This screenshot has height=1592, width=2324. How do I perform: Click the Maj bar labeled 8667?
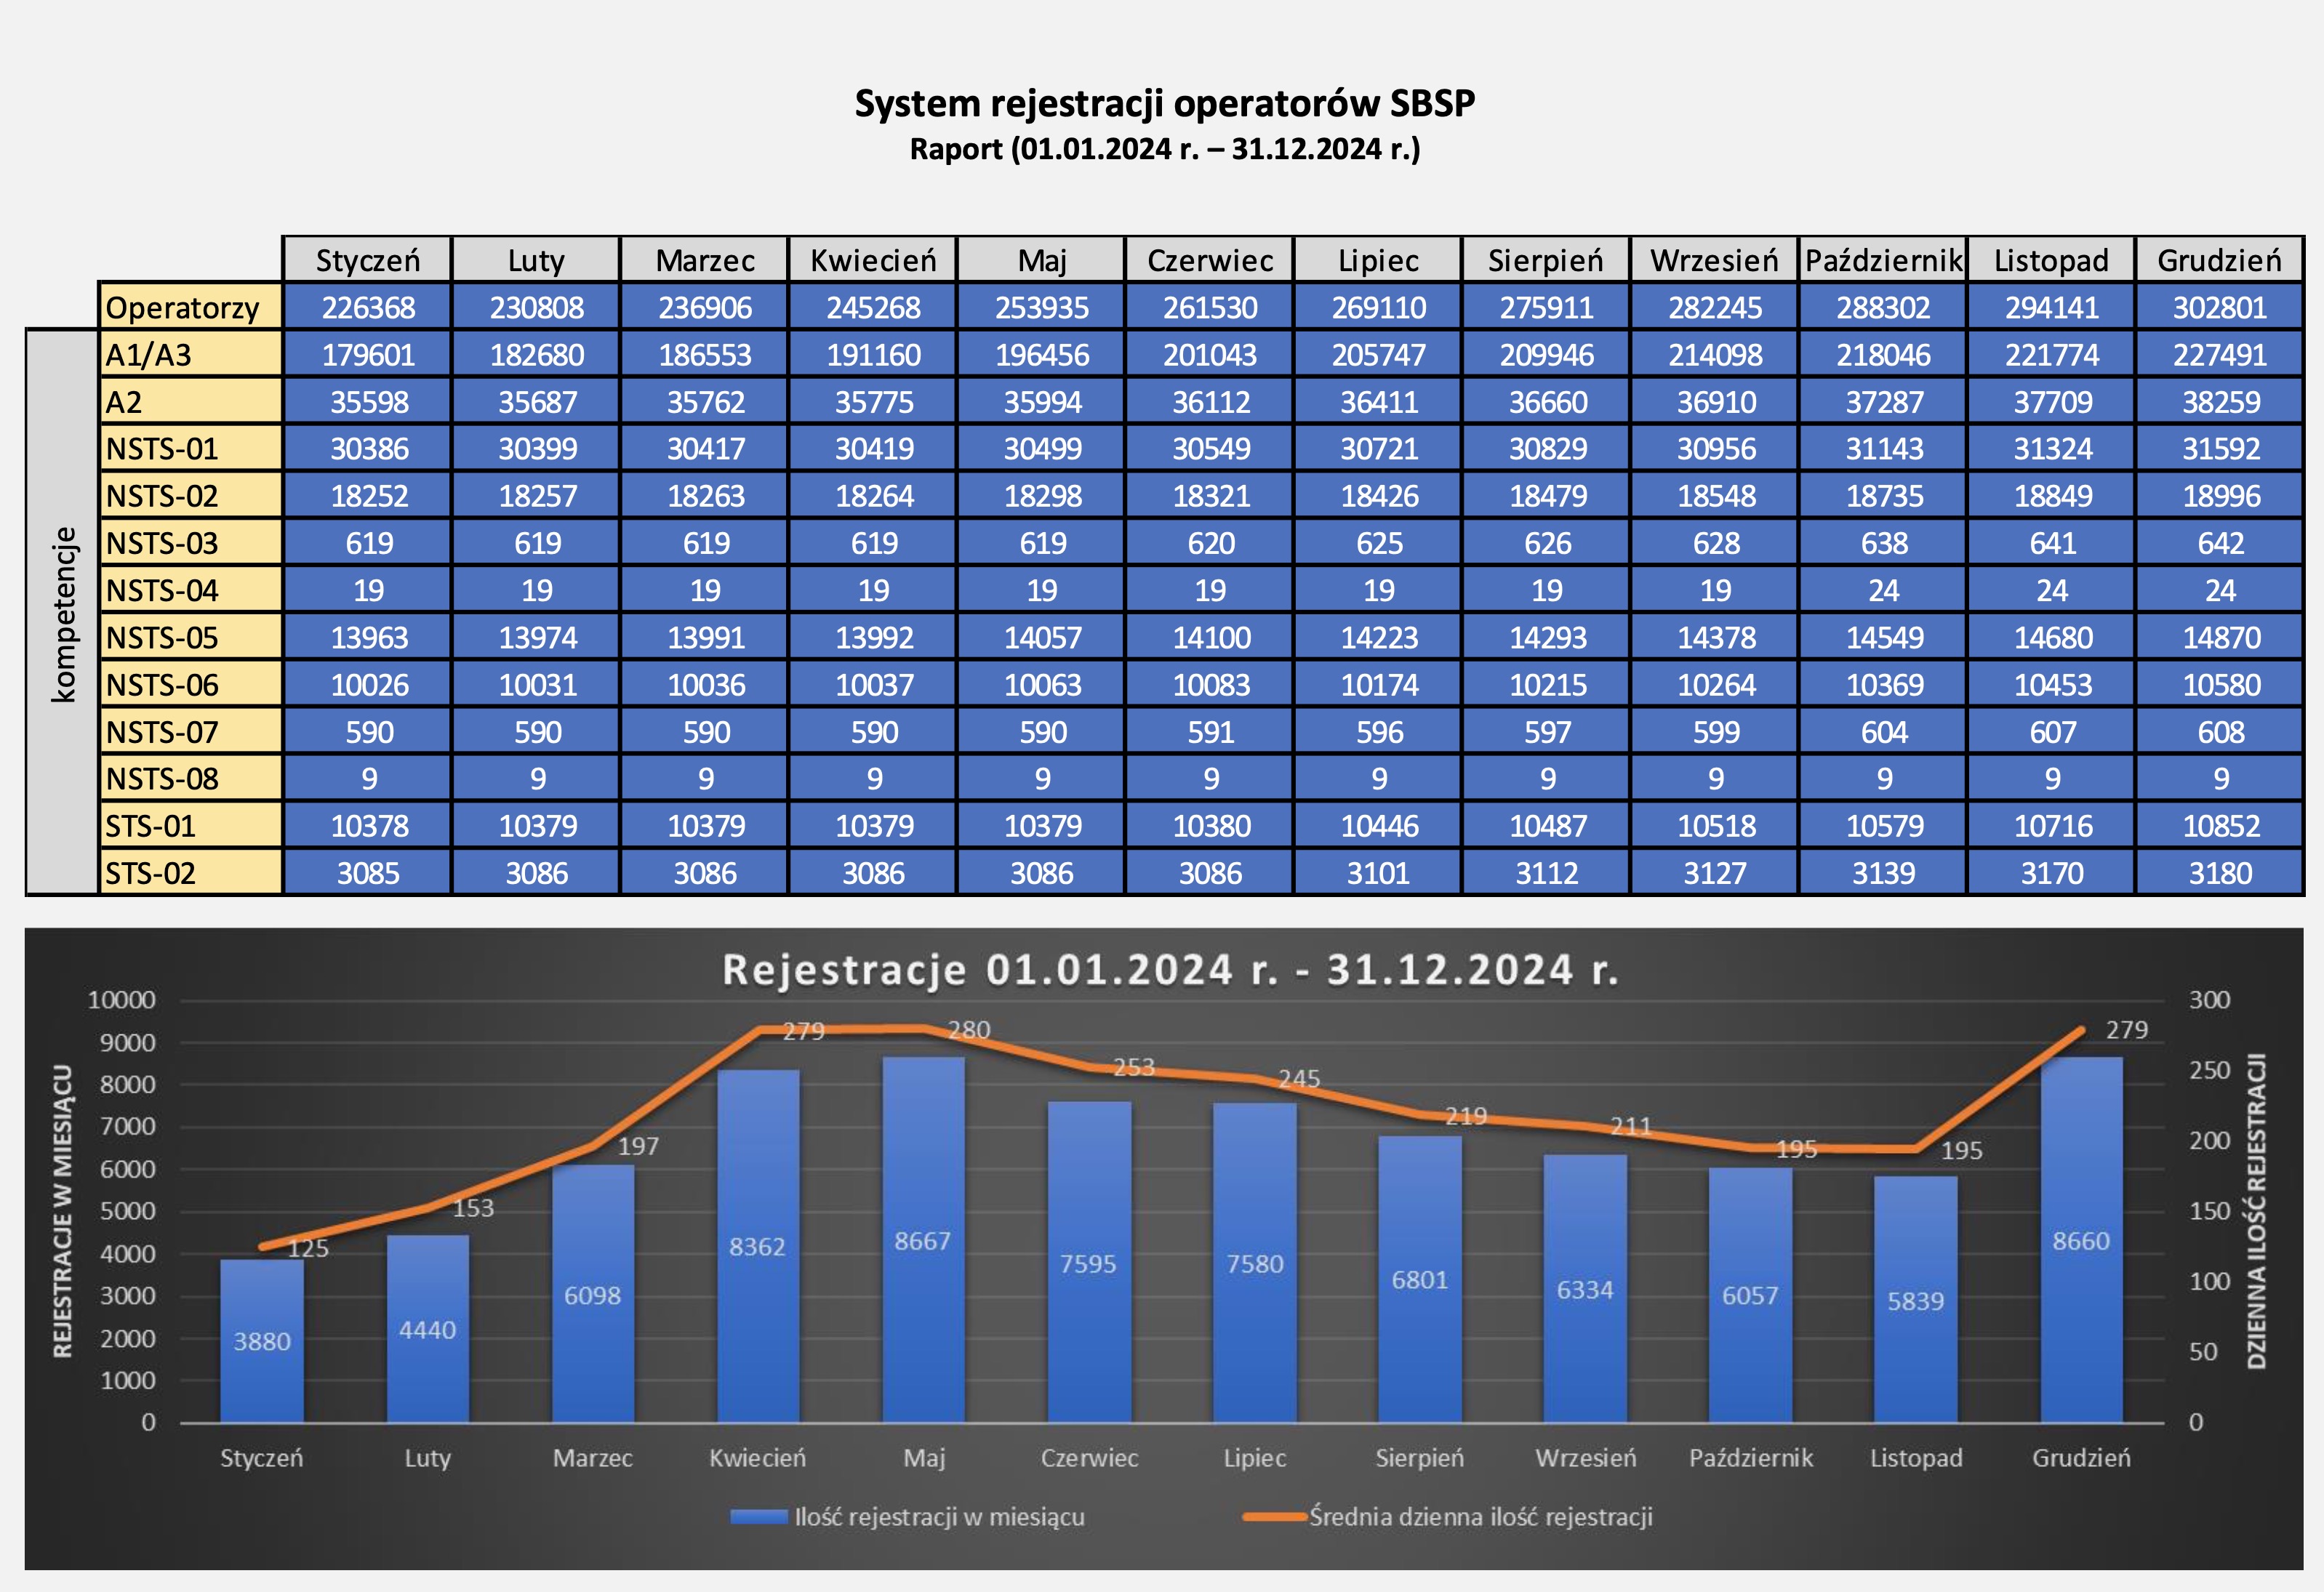923,1240
